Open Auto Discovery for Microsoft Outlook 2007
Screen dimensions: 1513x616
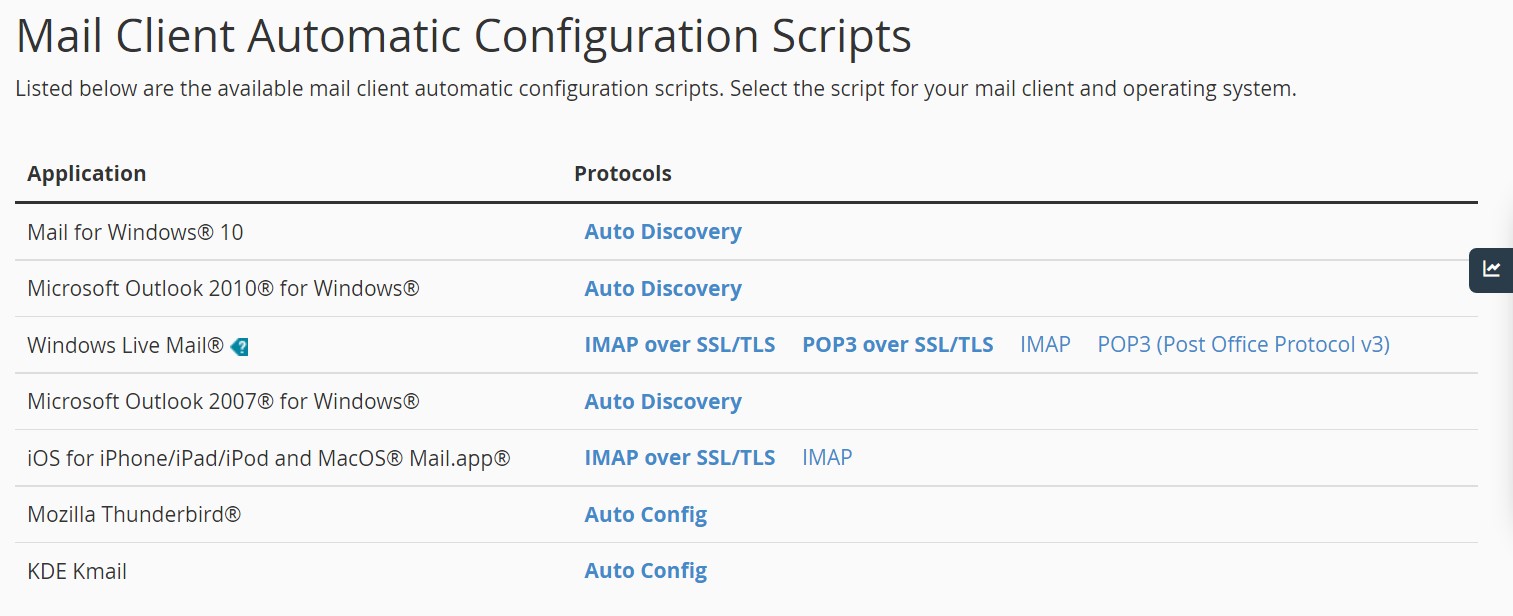[x=663, y=402]
